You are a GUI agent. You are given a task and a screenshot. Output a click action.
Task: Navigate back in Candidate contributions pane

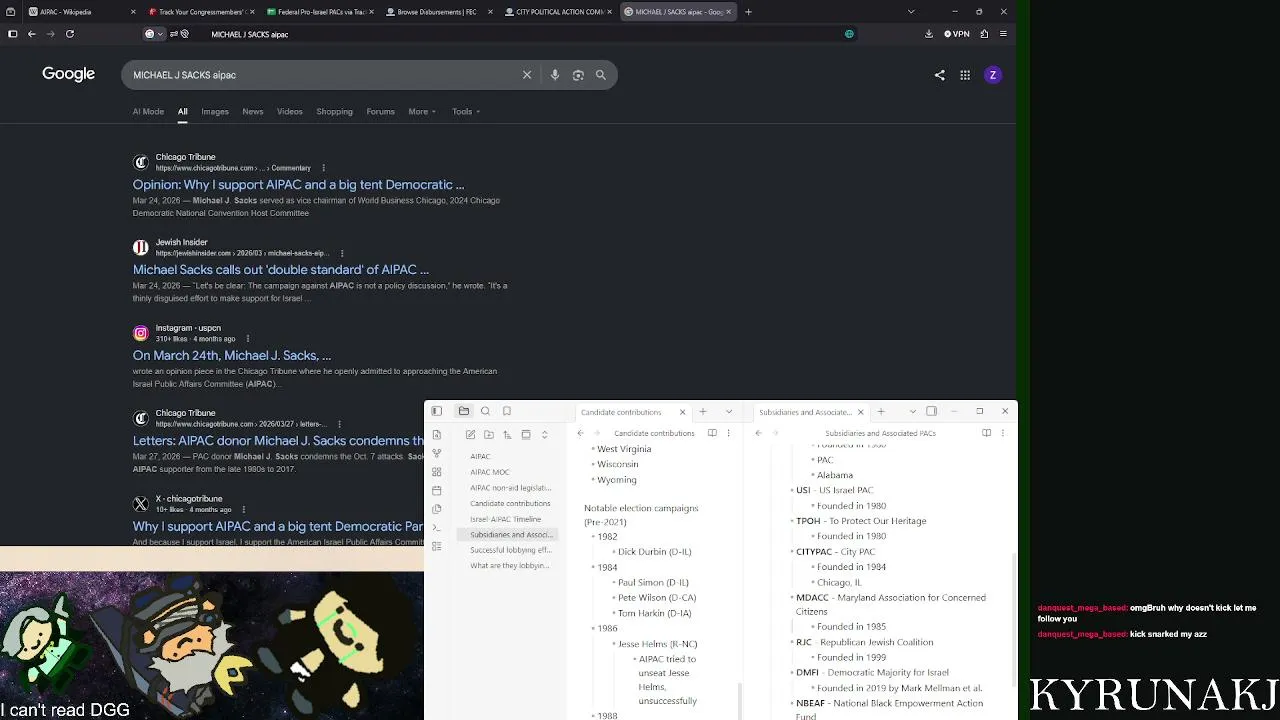[x=580, y=433]
